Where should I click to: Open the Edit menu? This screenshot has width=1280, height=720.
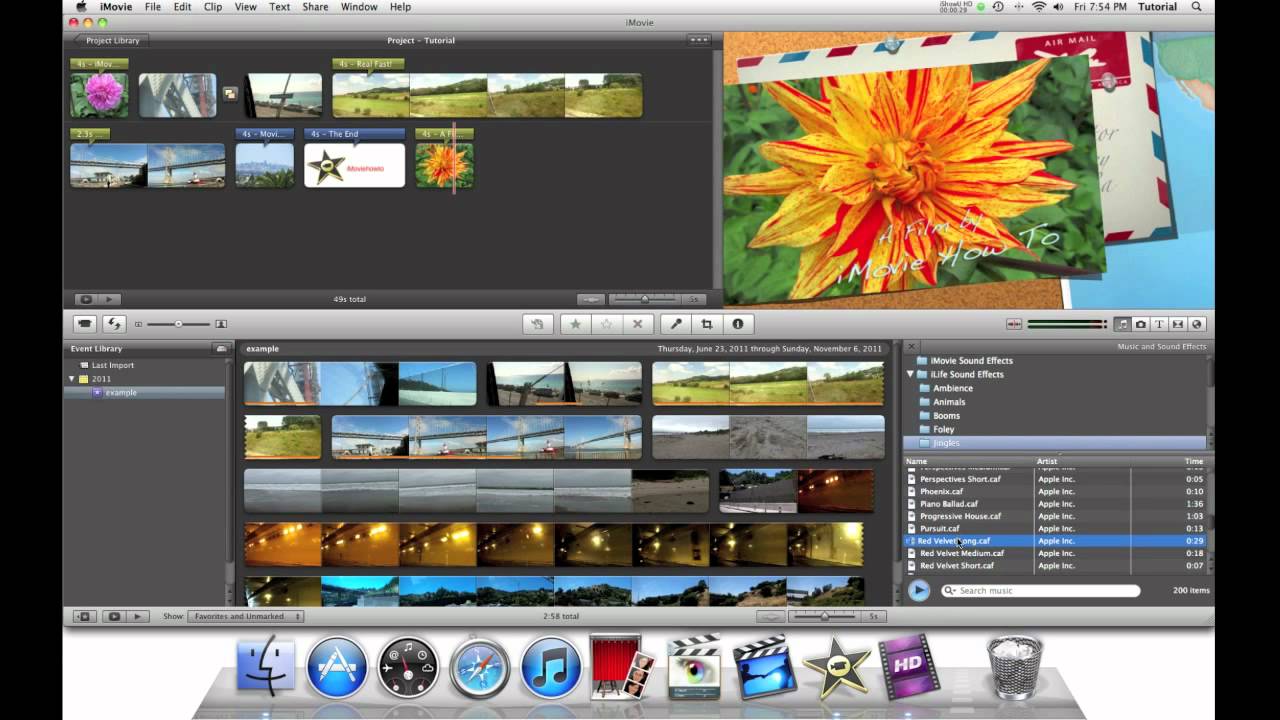tap(182, 7)
